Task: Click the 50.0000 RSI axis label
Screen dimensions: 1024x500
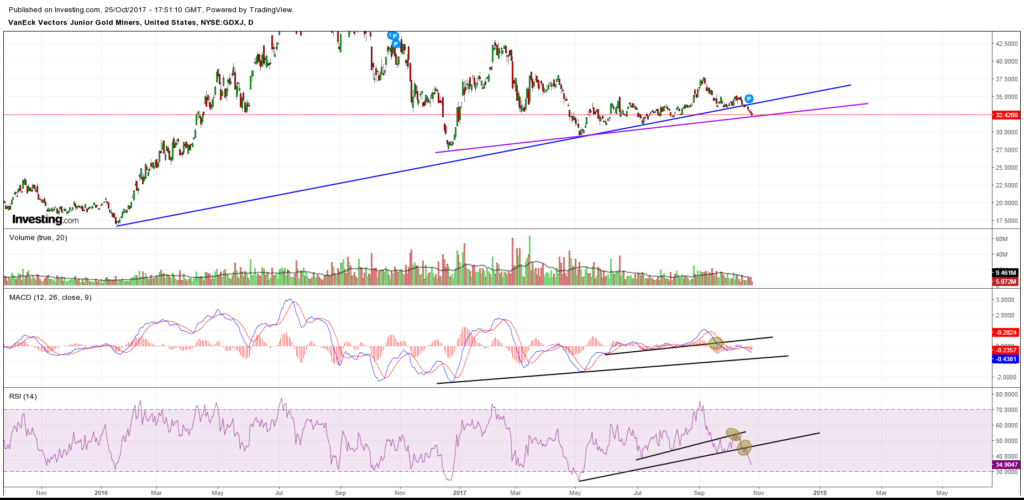Action: pos(1008,441)
